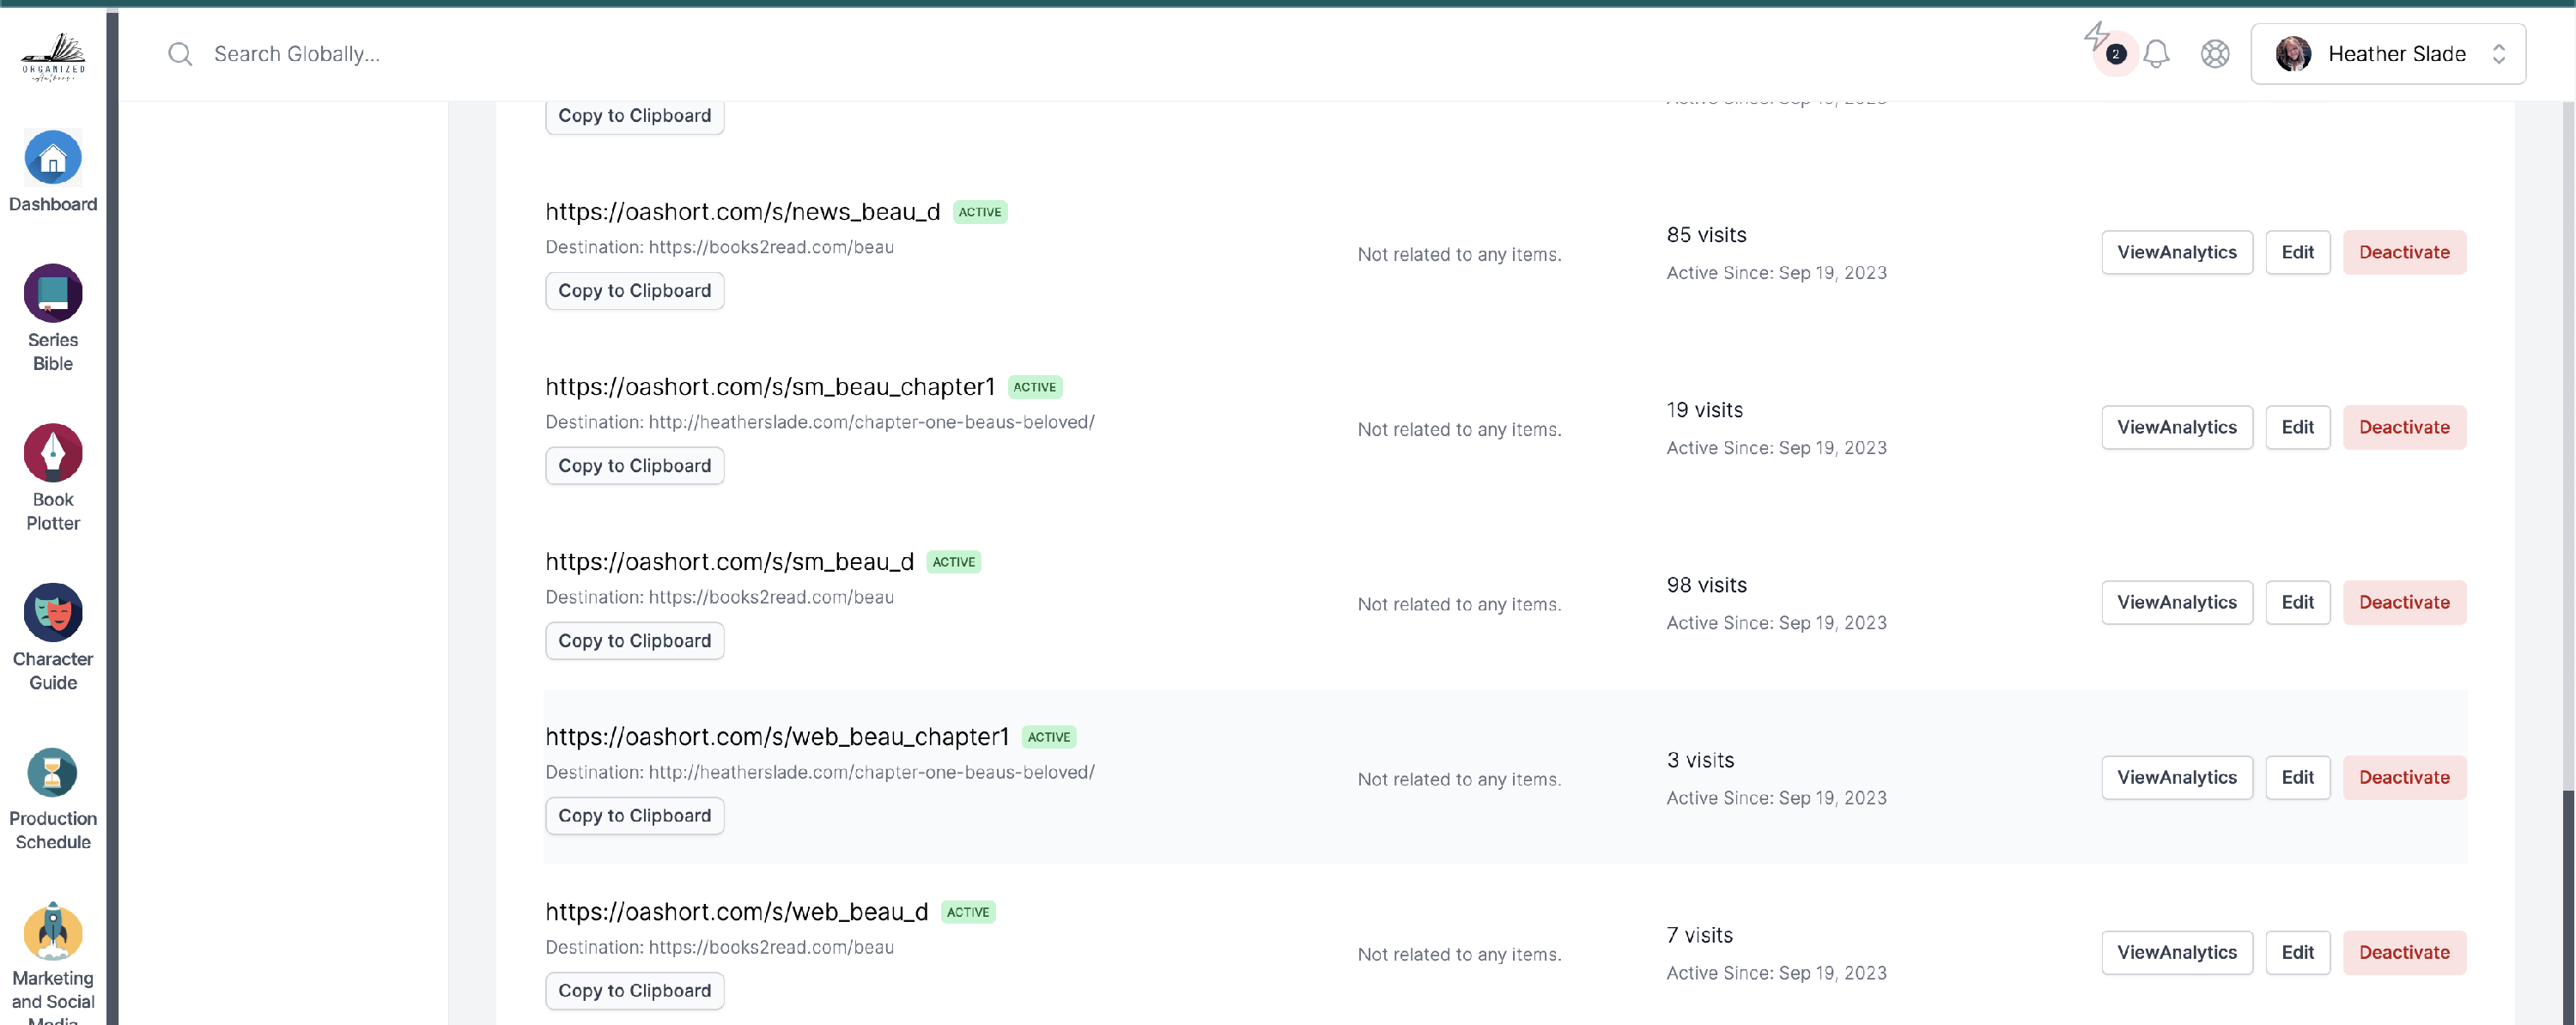2576x1025 pixels.
Task: Open the help lifebuoy icon
Action: (x=2215, y=54)
